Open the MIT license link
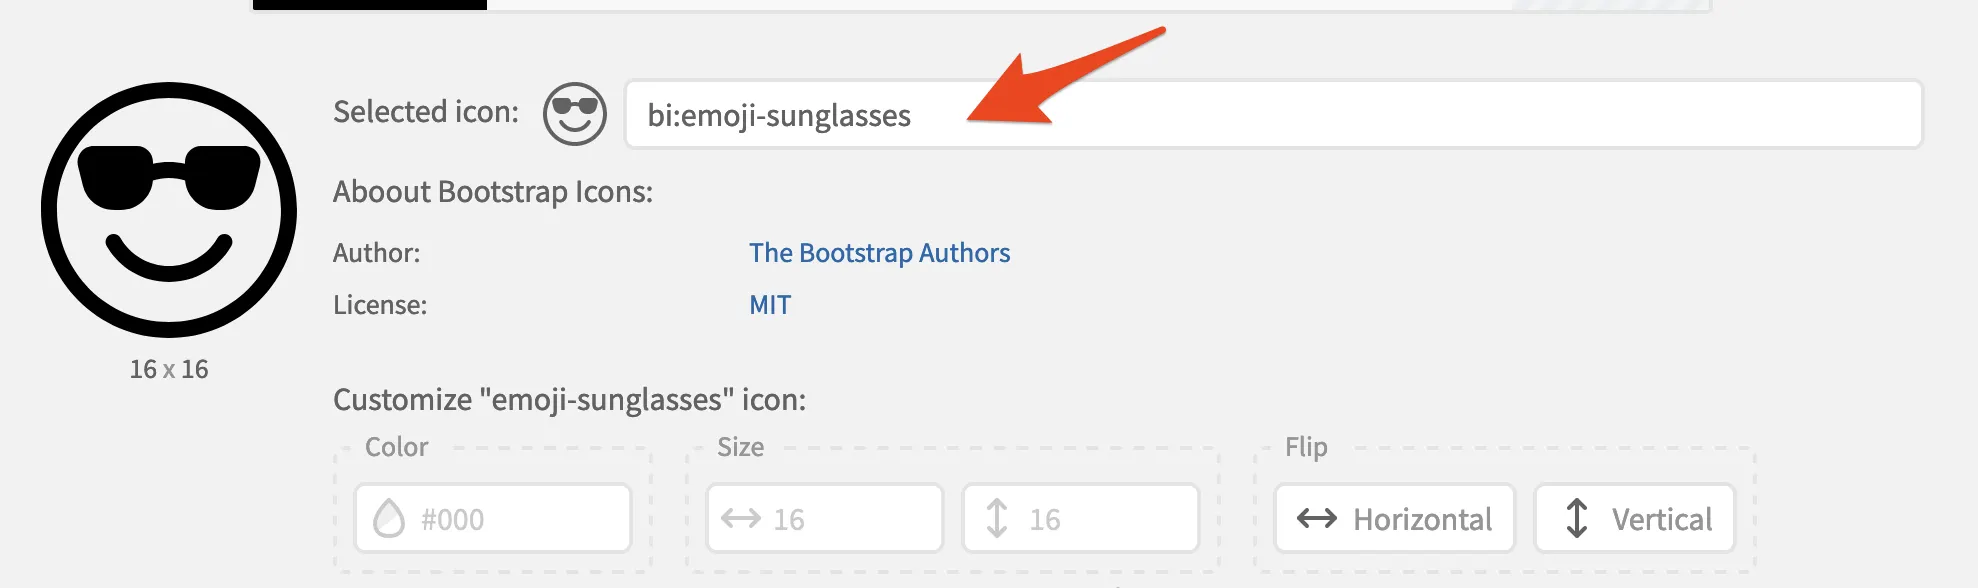 tap(770, 305)
